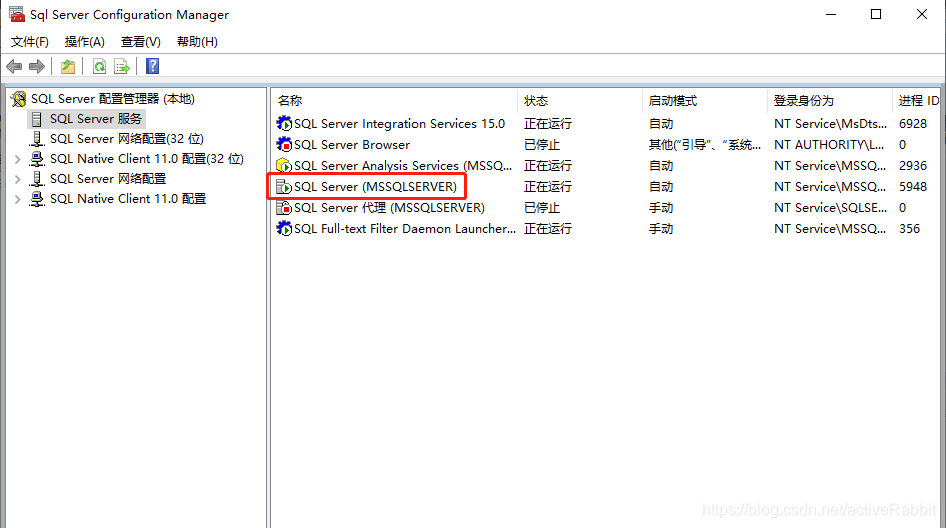This screenshot has width=946, height=528.
Task: Click the Up one level folder icon
Action: coord(68,66)
